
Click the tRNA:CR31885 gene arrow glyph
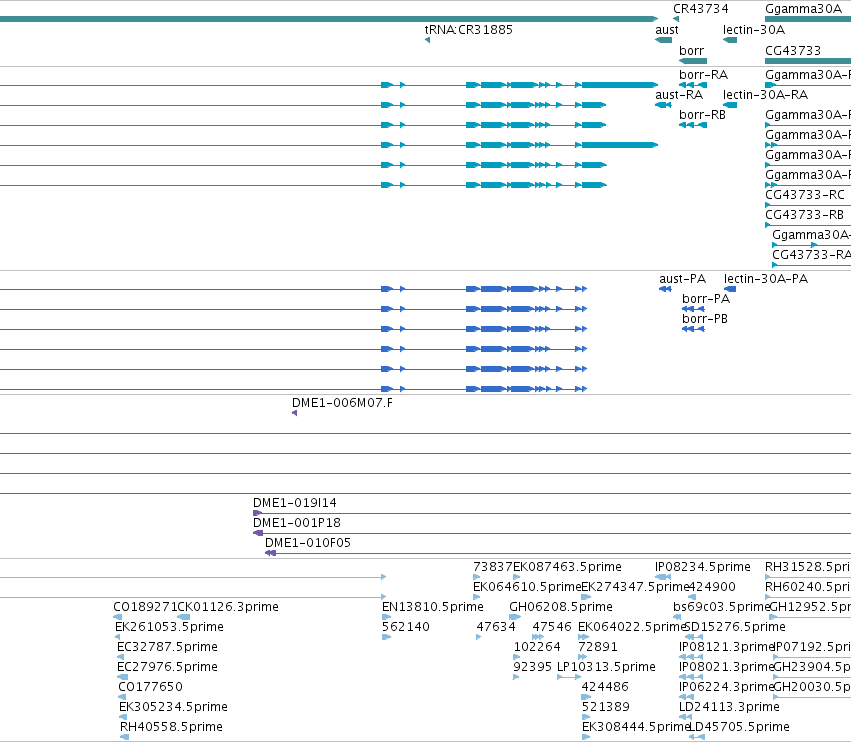427,40
